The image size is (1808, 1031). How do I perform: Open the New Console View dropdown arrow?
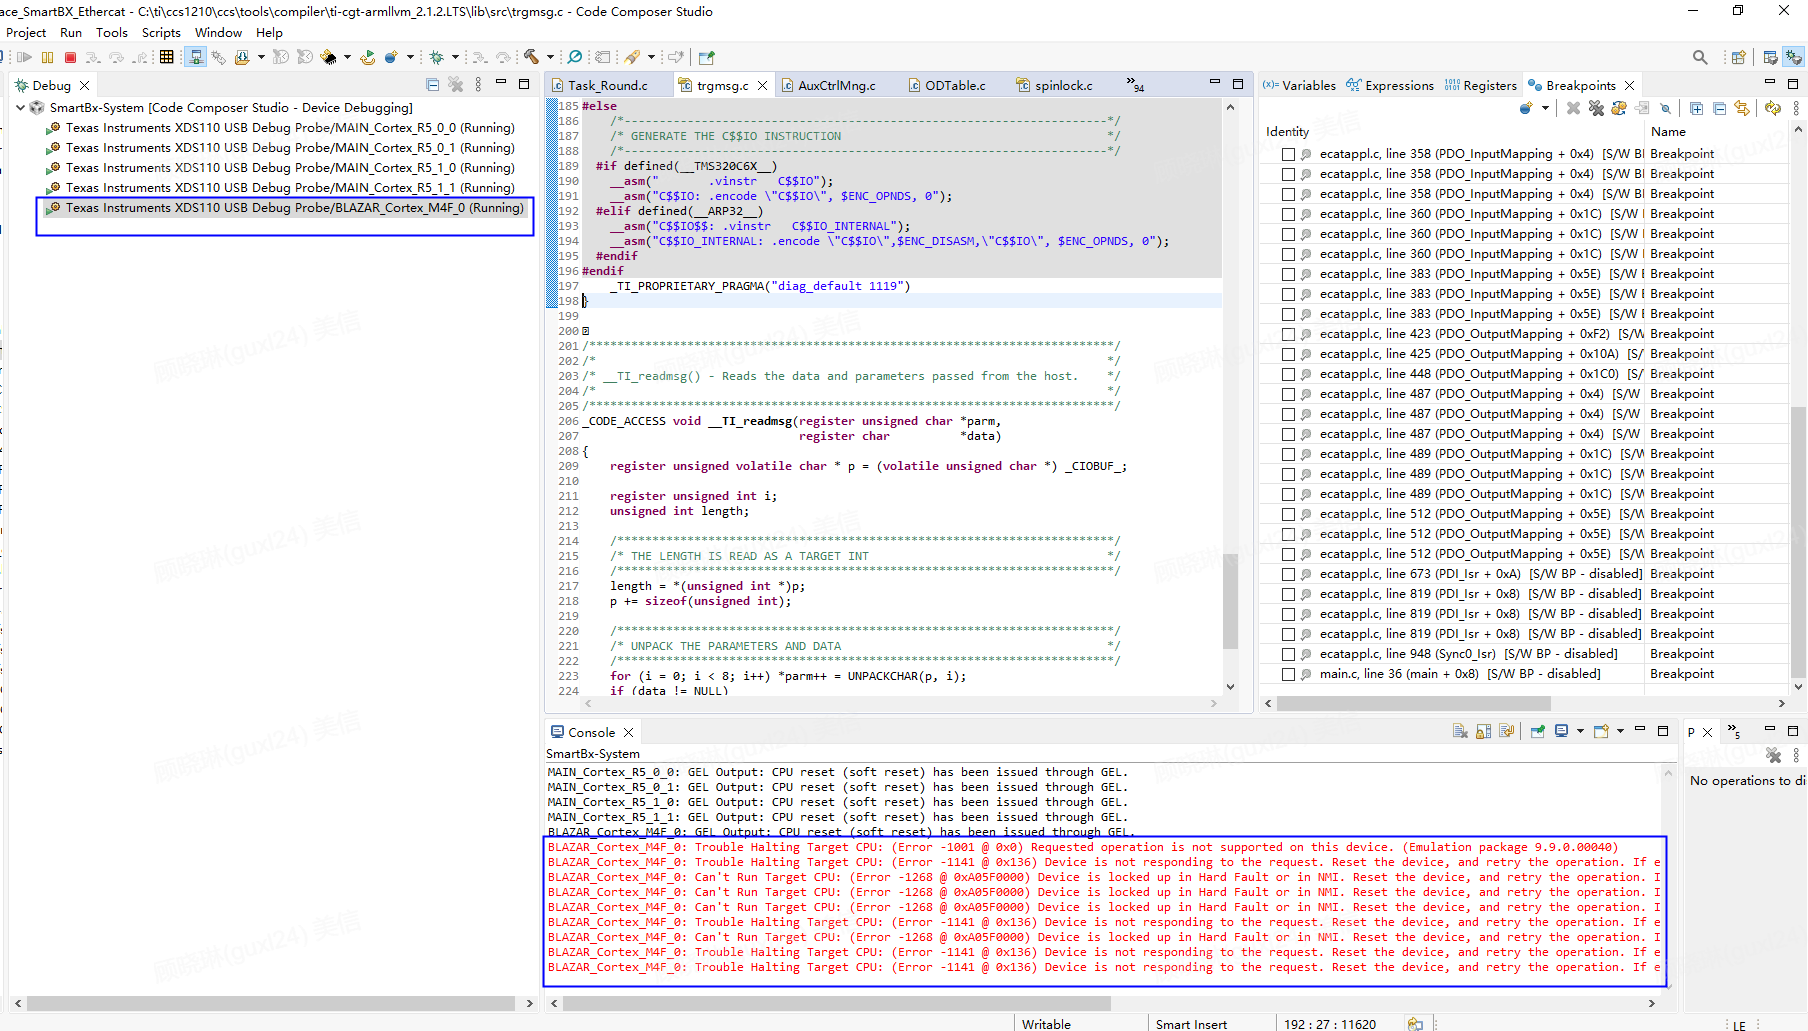pos(1620,732)
